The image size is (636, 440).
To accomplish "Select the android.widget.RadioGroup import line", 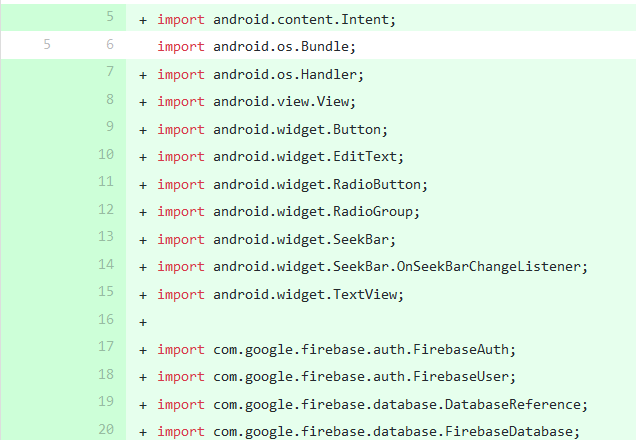I will (288, 212).
